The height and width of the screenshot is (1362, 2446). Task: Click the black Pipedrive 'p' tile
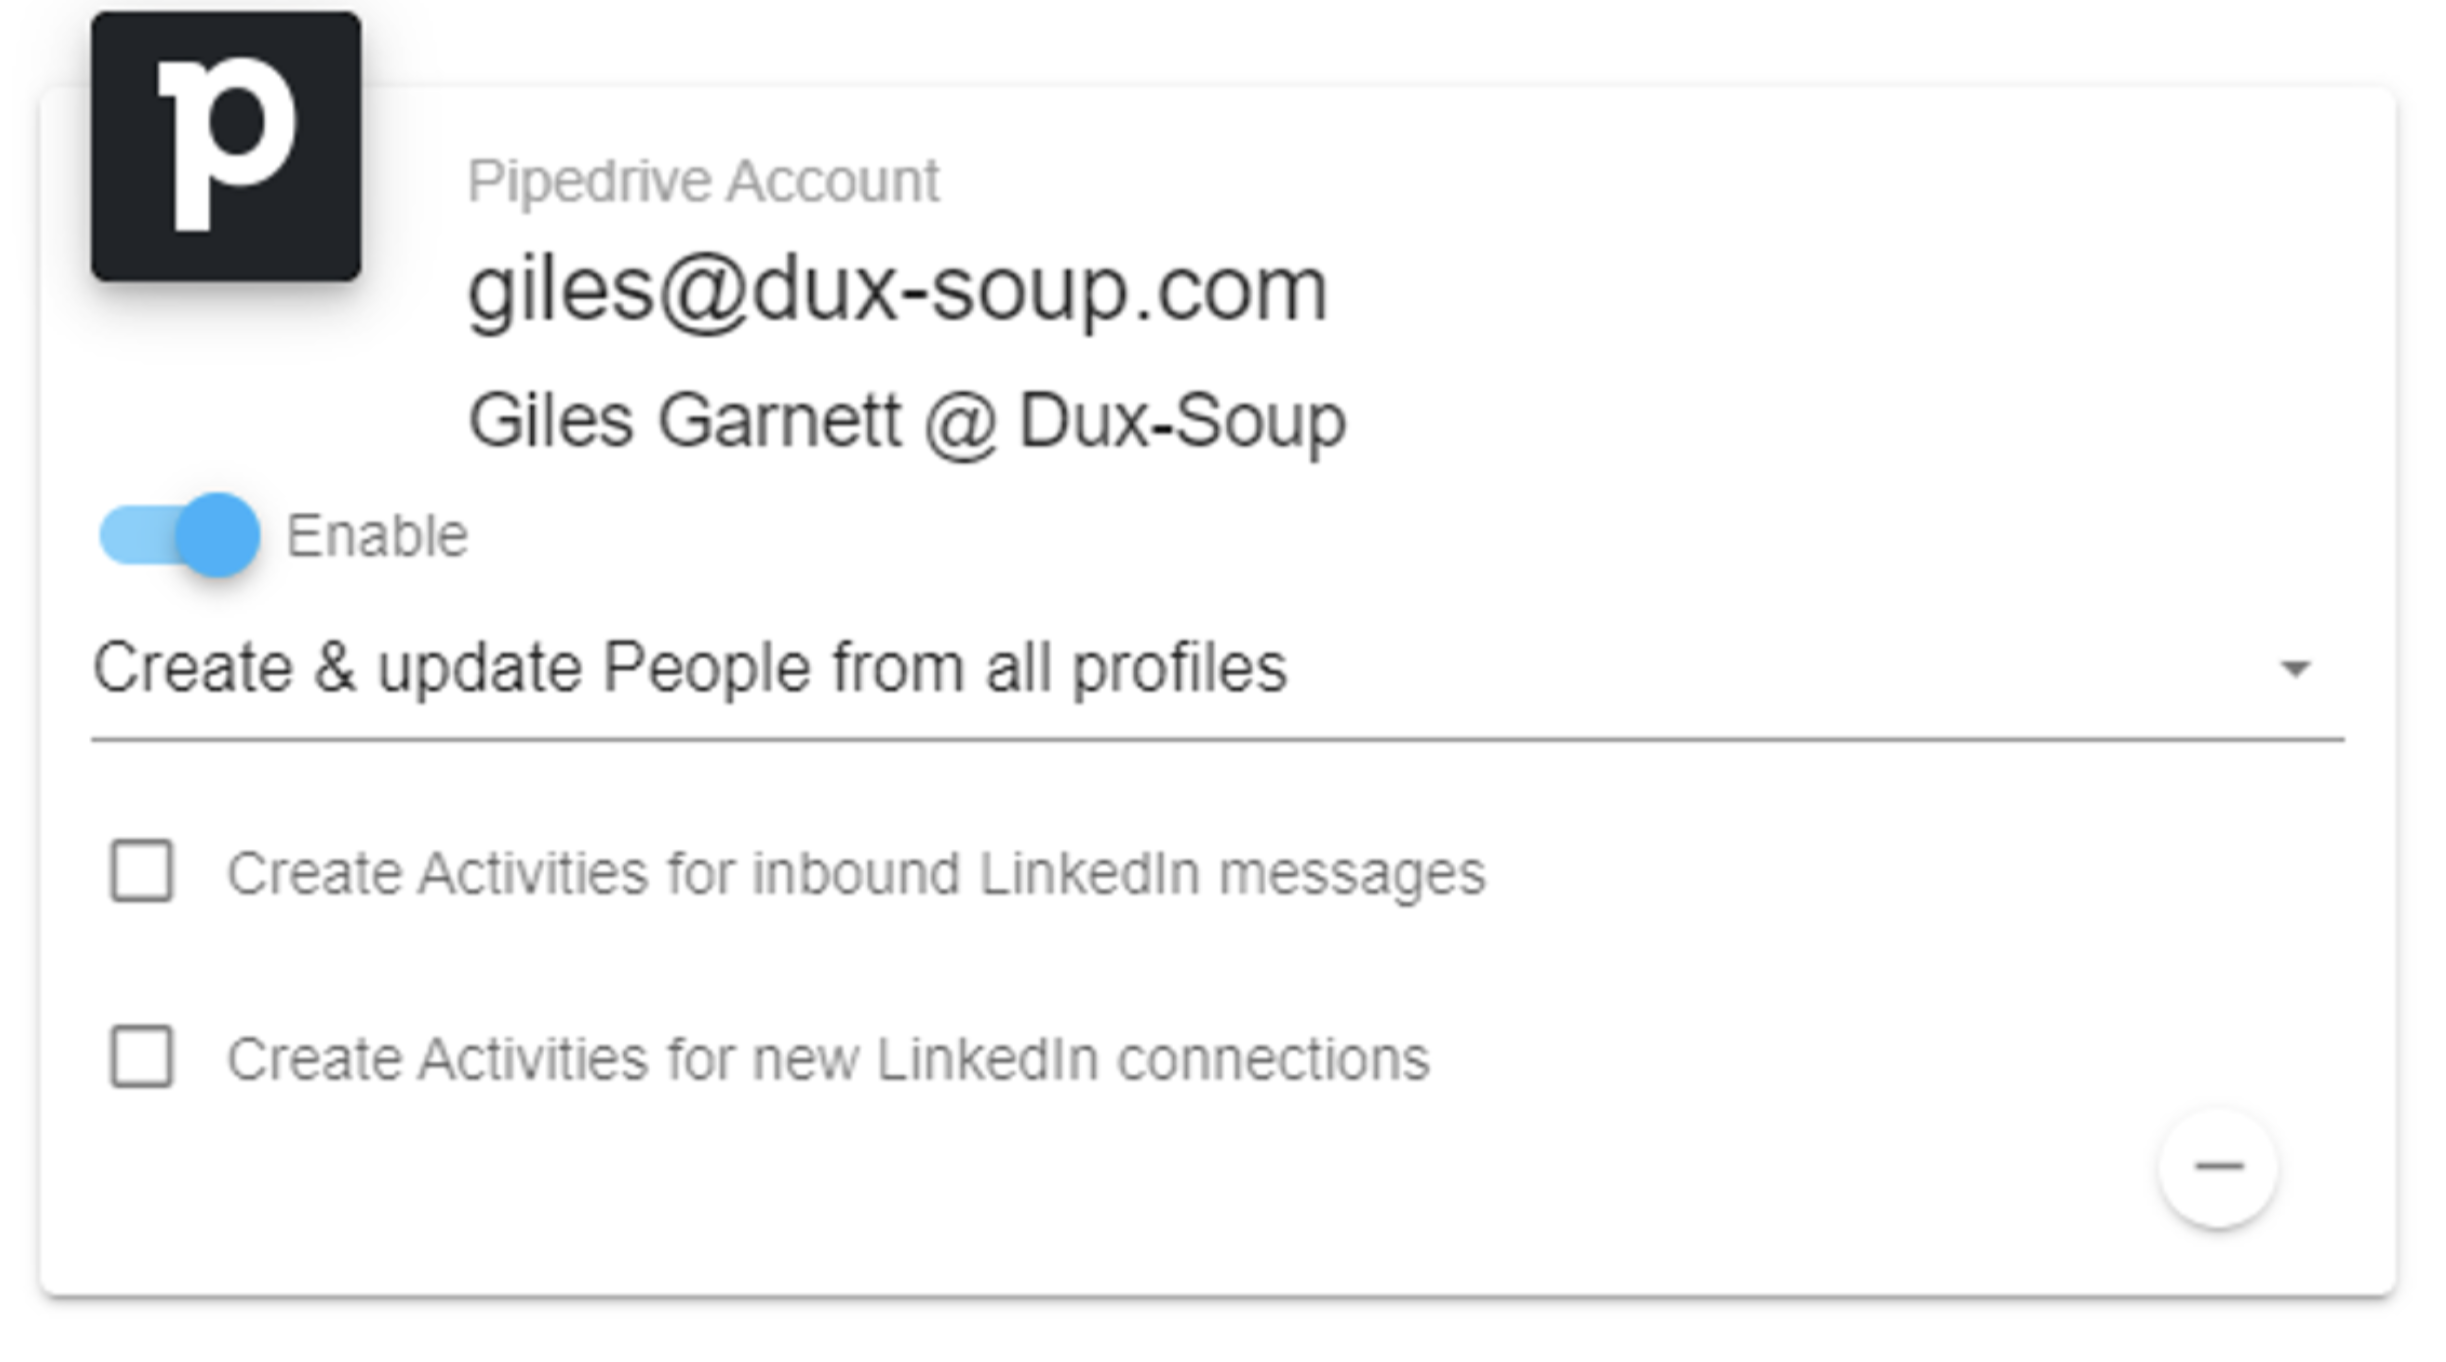[226, 146]
